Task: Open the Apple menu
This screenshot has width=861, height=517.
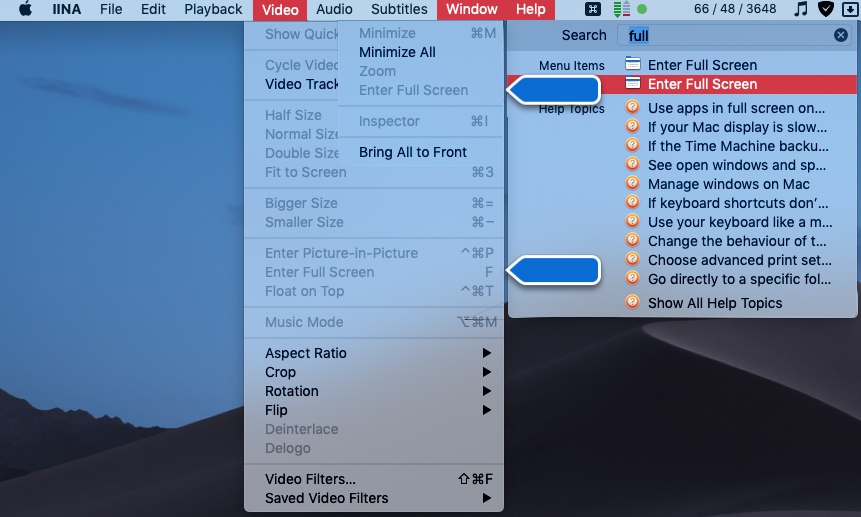Action: (25, 9)
